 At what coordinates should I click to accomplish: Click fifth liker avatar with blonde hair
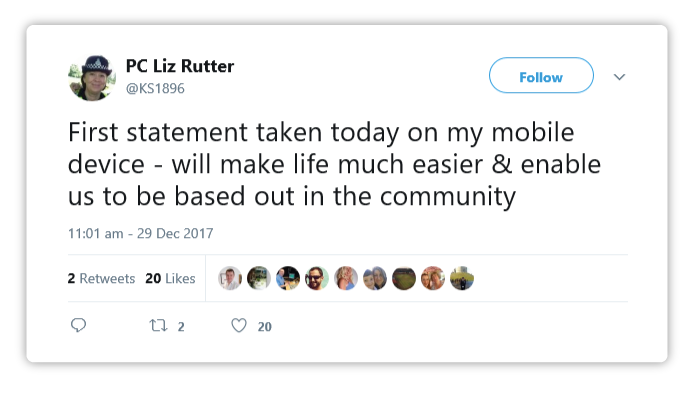[346, 278]
